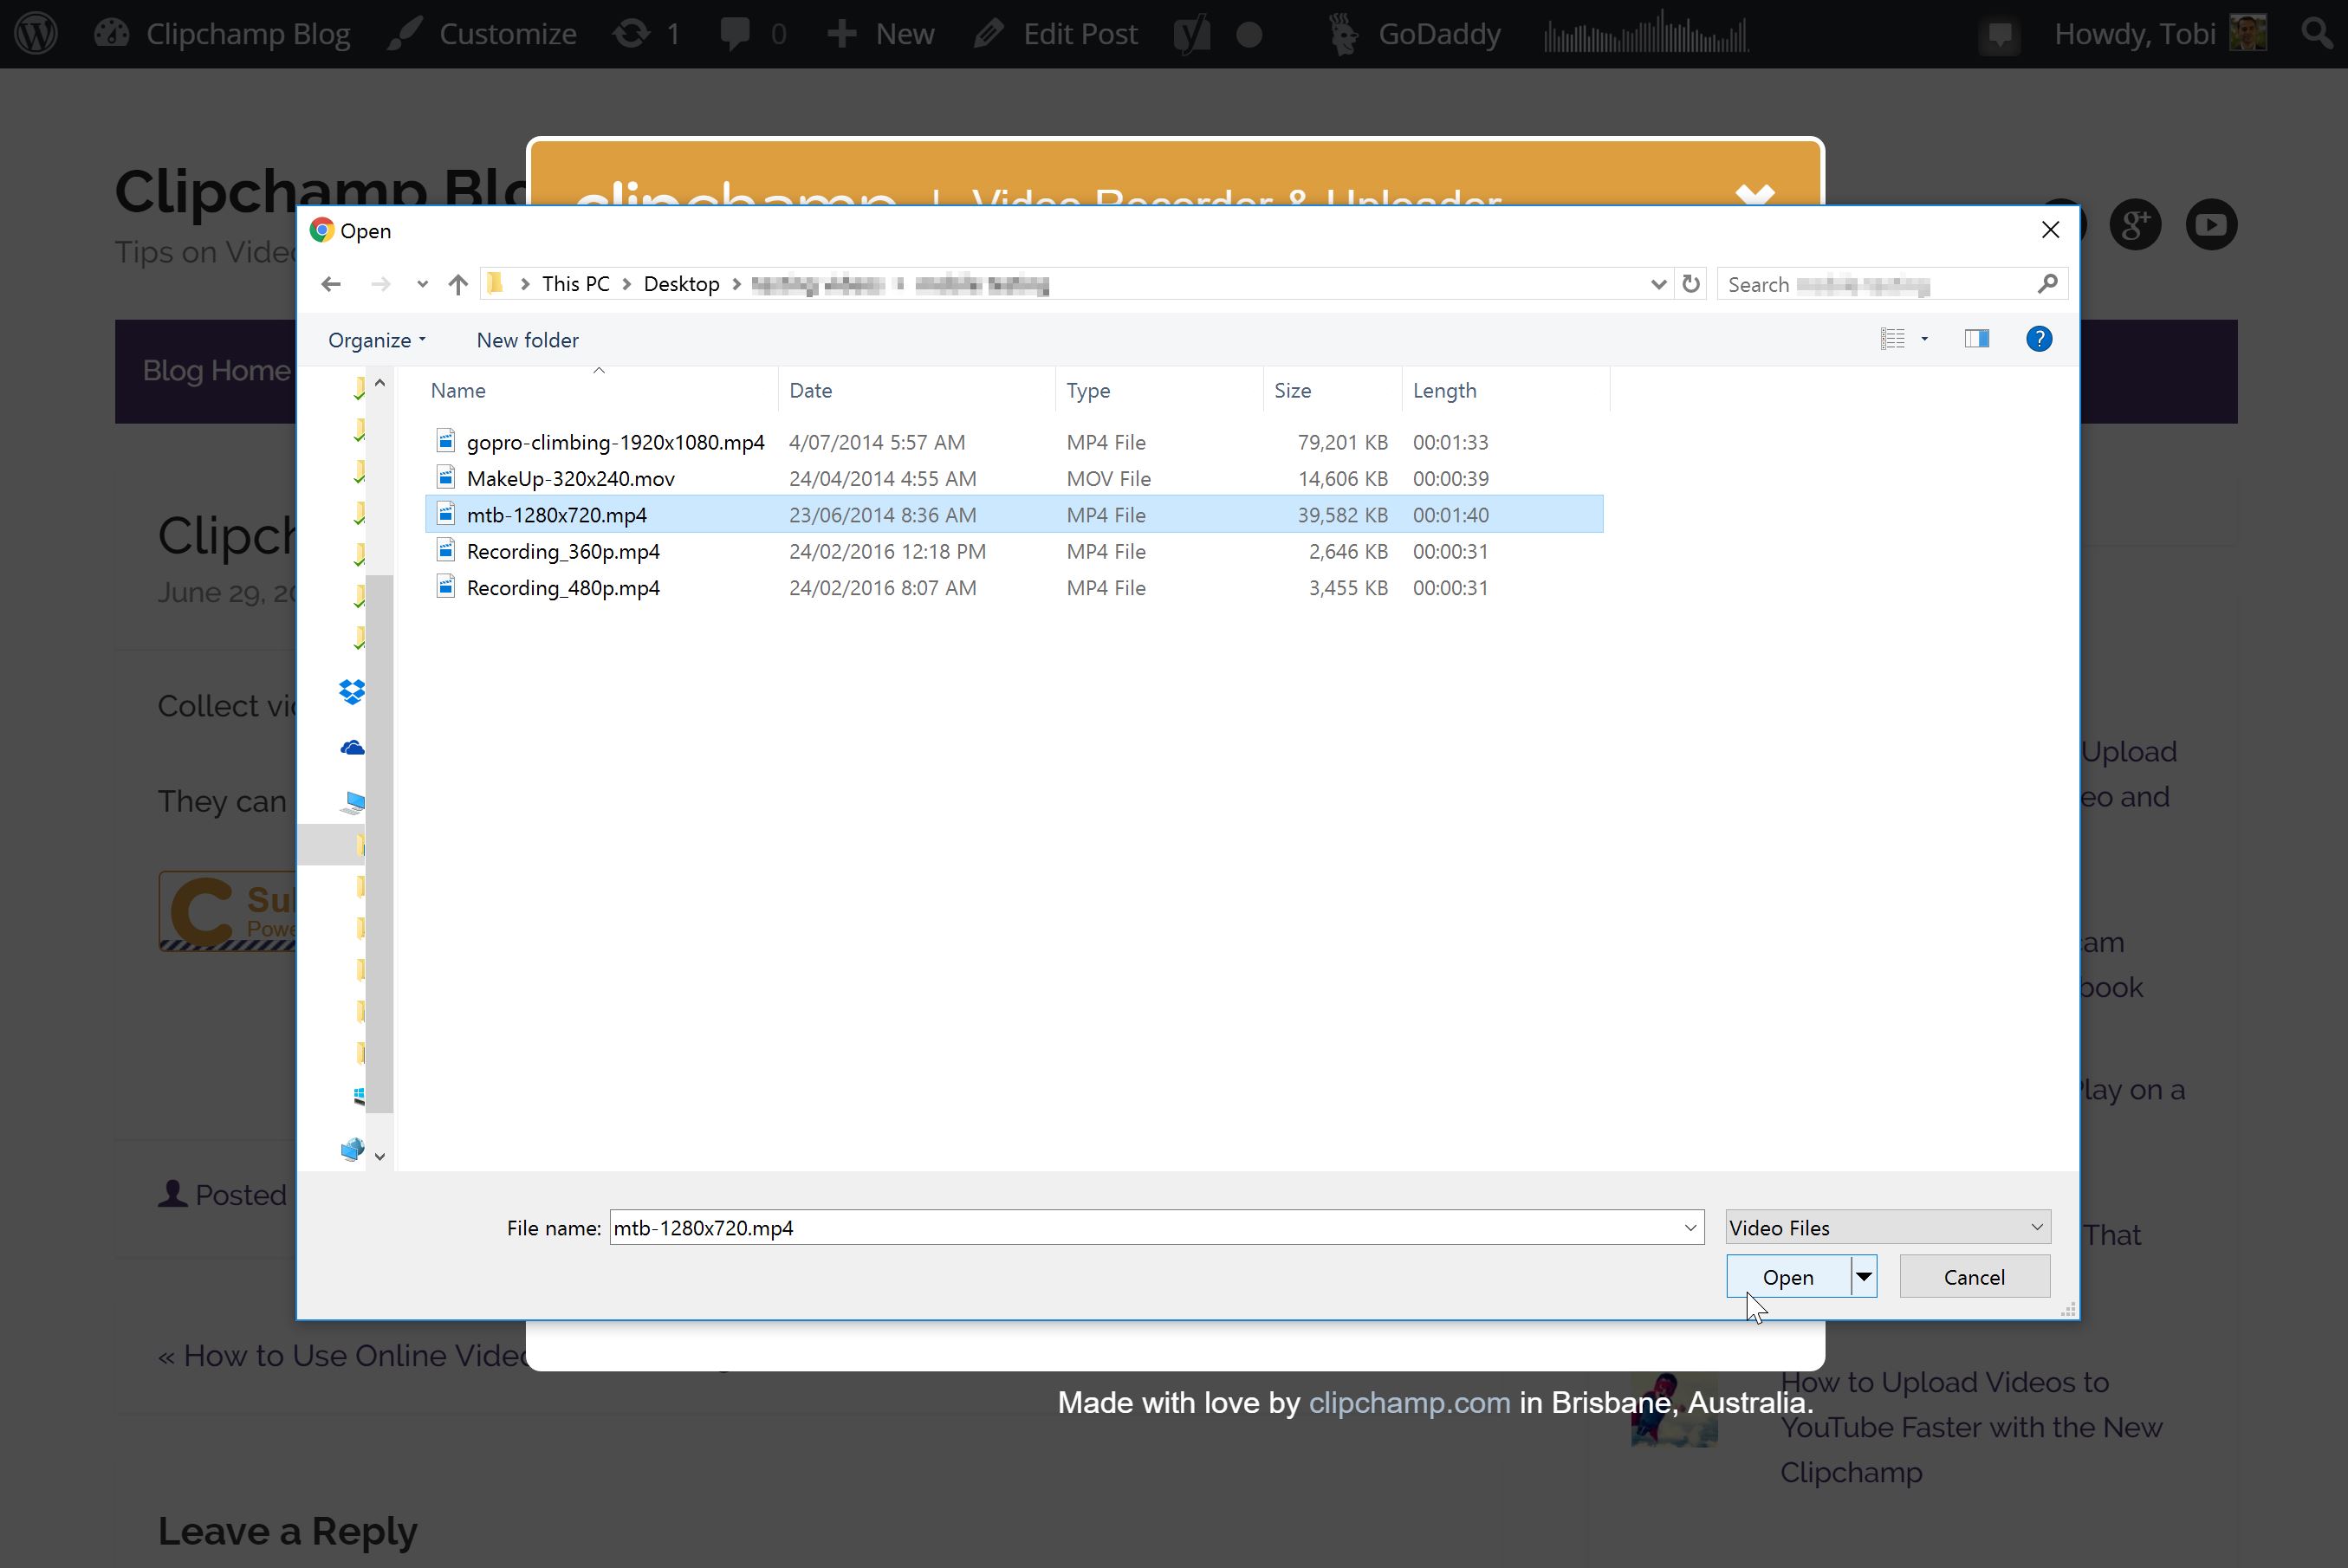
Task: Click the Forward arrow in Open dialog
Action: coord(380,284)
